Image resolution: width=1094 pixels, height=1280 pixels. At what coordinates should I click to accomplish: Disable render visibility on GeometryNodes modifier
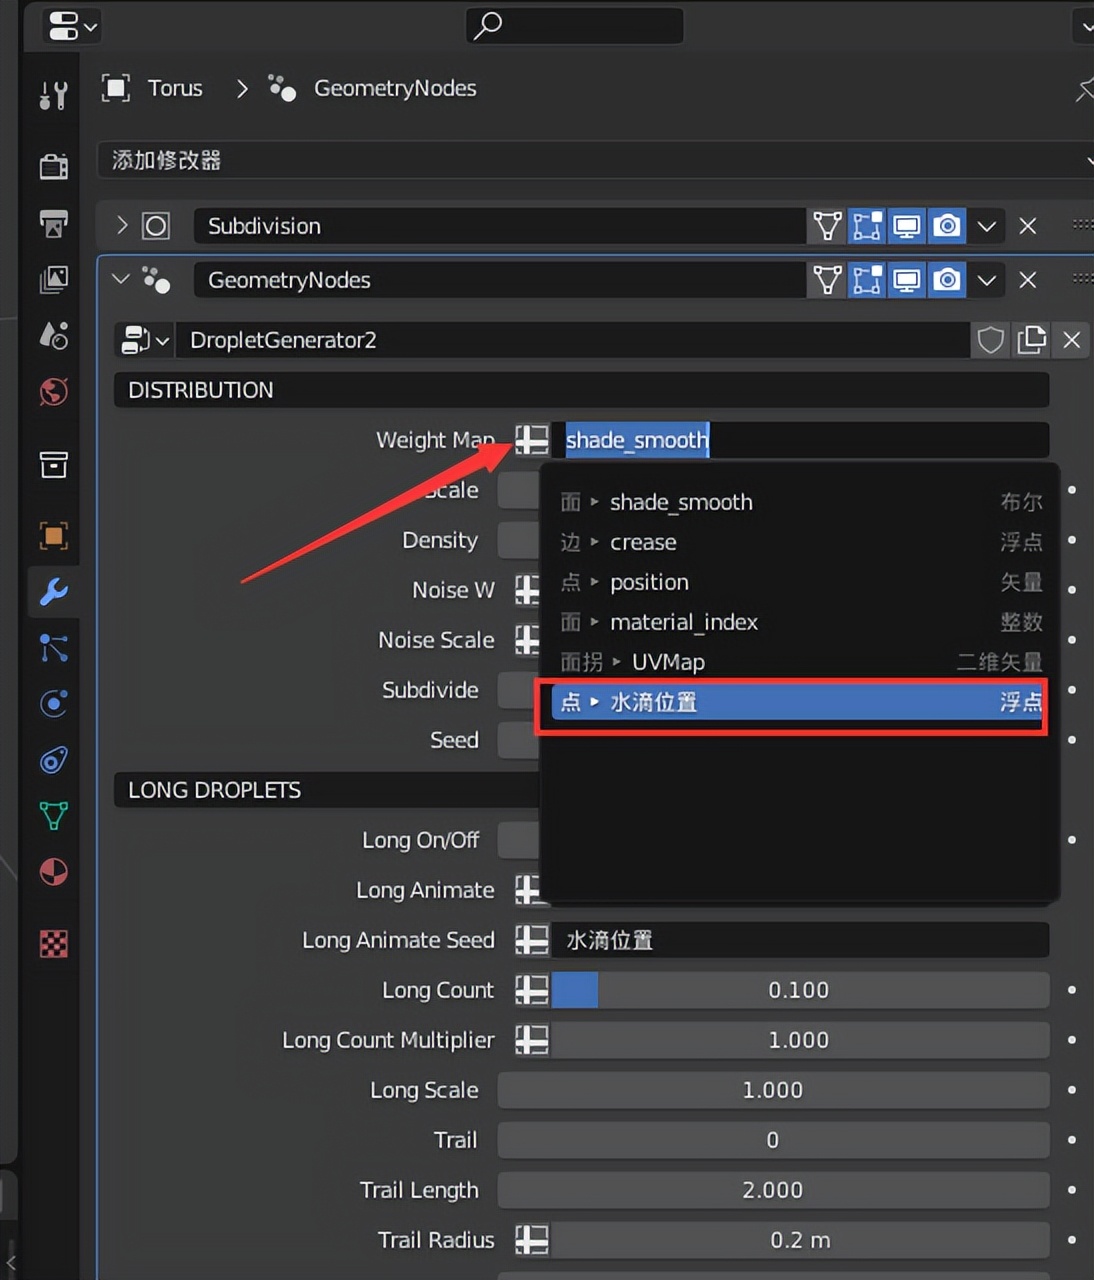click(x=946, y=280)
